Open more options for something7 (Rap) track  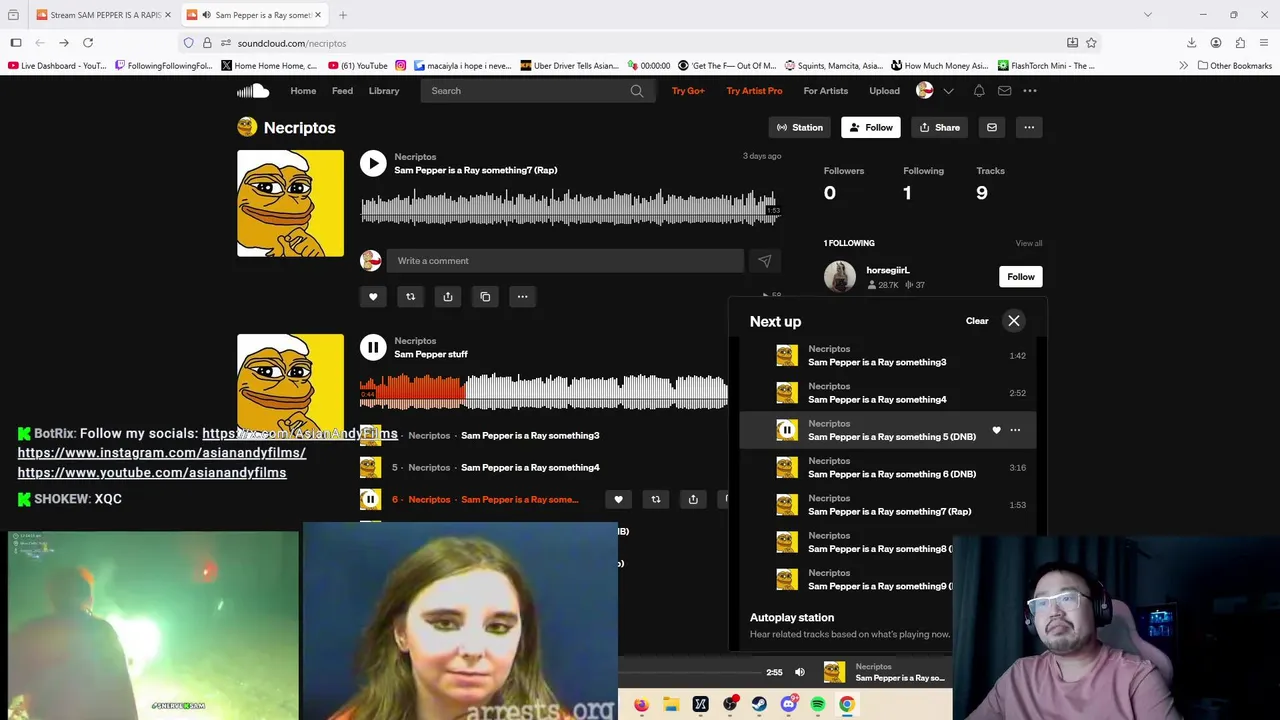tap(522, 296)
